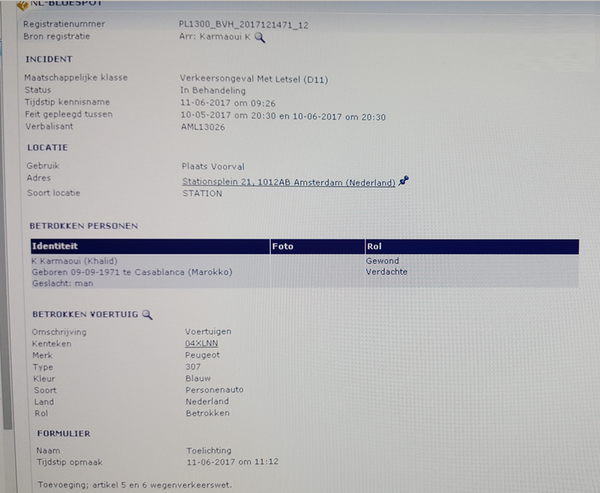The image size is (600, 493).
Task: Click the Incident section heading
Action: point(49,60)
